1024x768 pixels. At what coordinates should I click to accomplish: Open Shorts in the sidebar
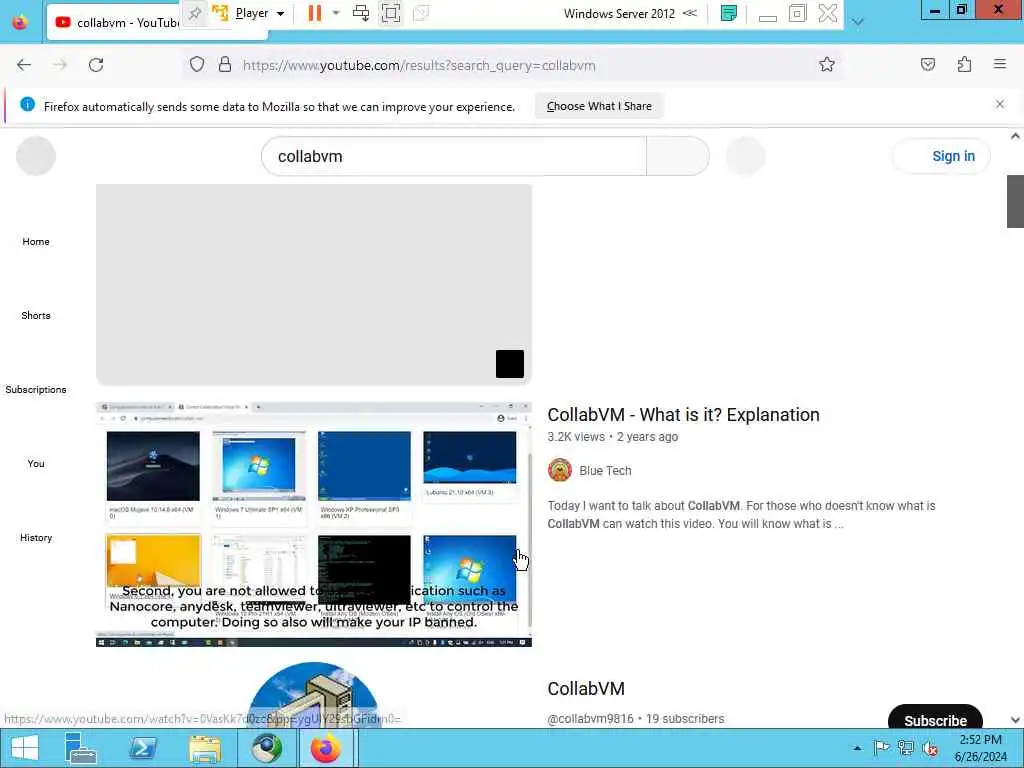(36, 315)
